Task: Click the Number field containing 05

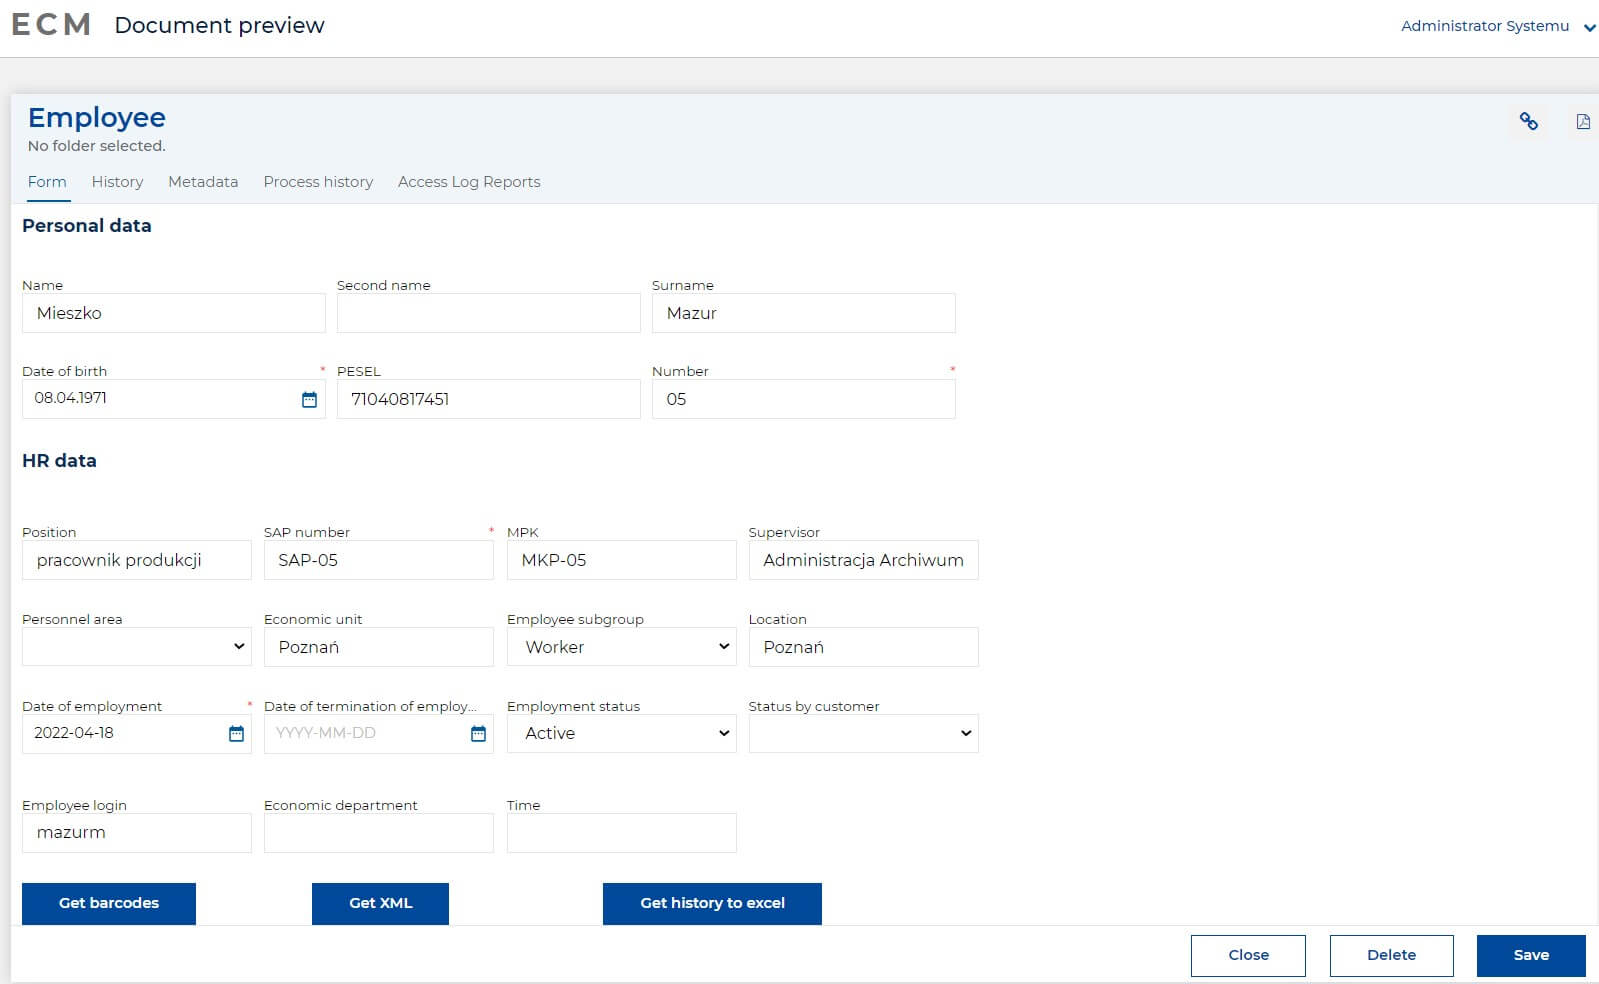Action: [804, 399]
